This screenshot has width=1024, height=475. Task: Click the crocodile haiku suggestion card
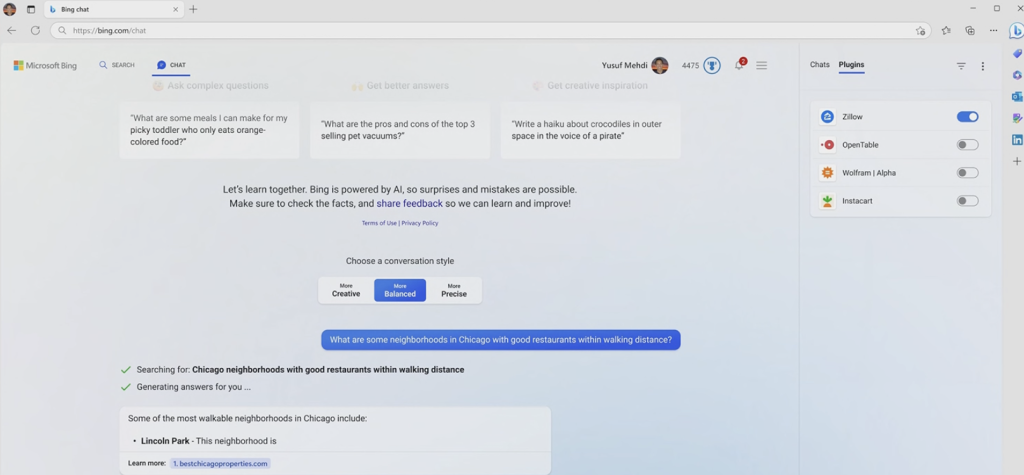click(590, 130)
